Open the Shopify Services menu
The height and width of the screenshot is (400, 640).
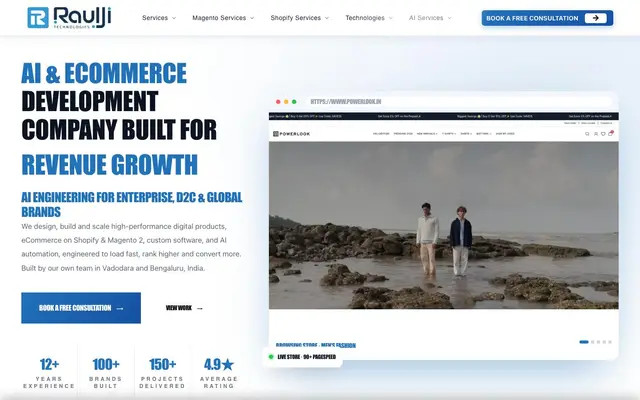(x=299, y=18)
